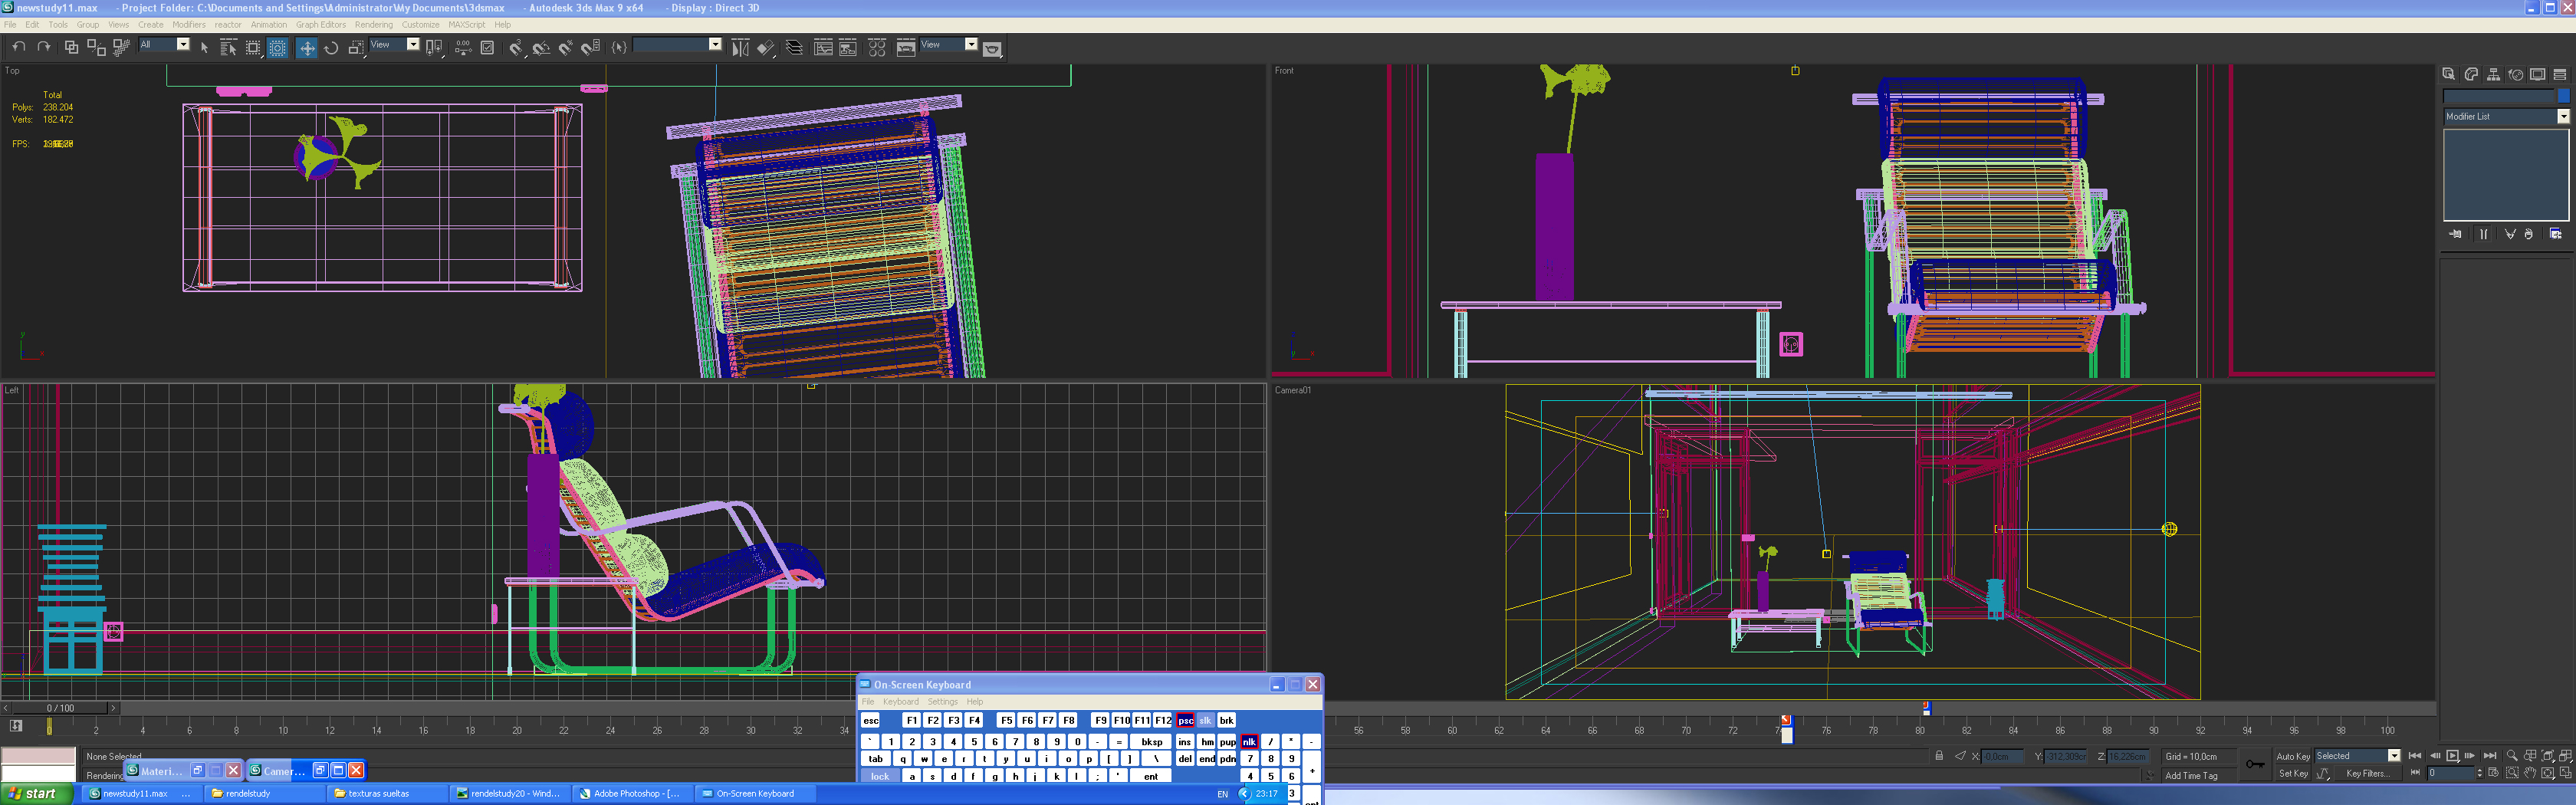Toggle Absolute/Offset transform type-in mode
Screen dimensions: 2576x805
(x=1960, y=756)
